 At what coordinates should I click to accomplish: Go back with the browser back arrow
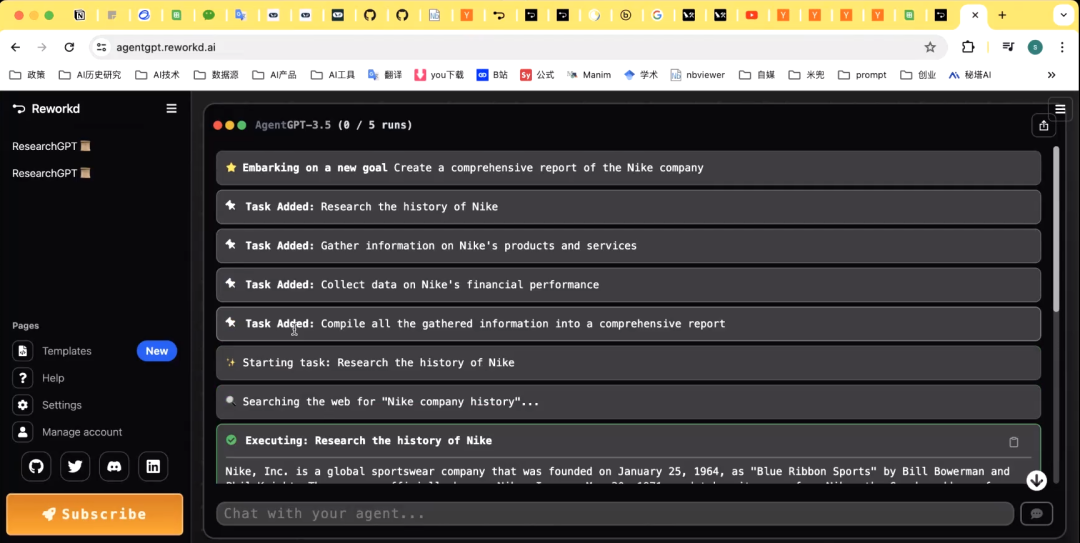pos(16,47)
